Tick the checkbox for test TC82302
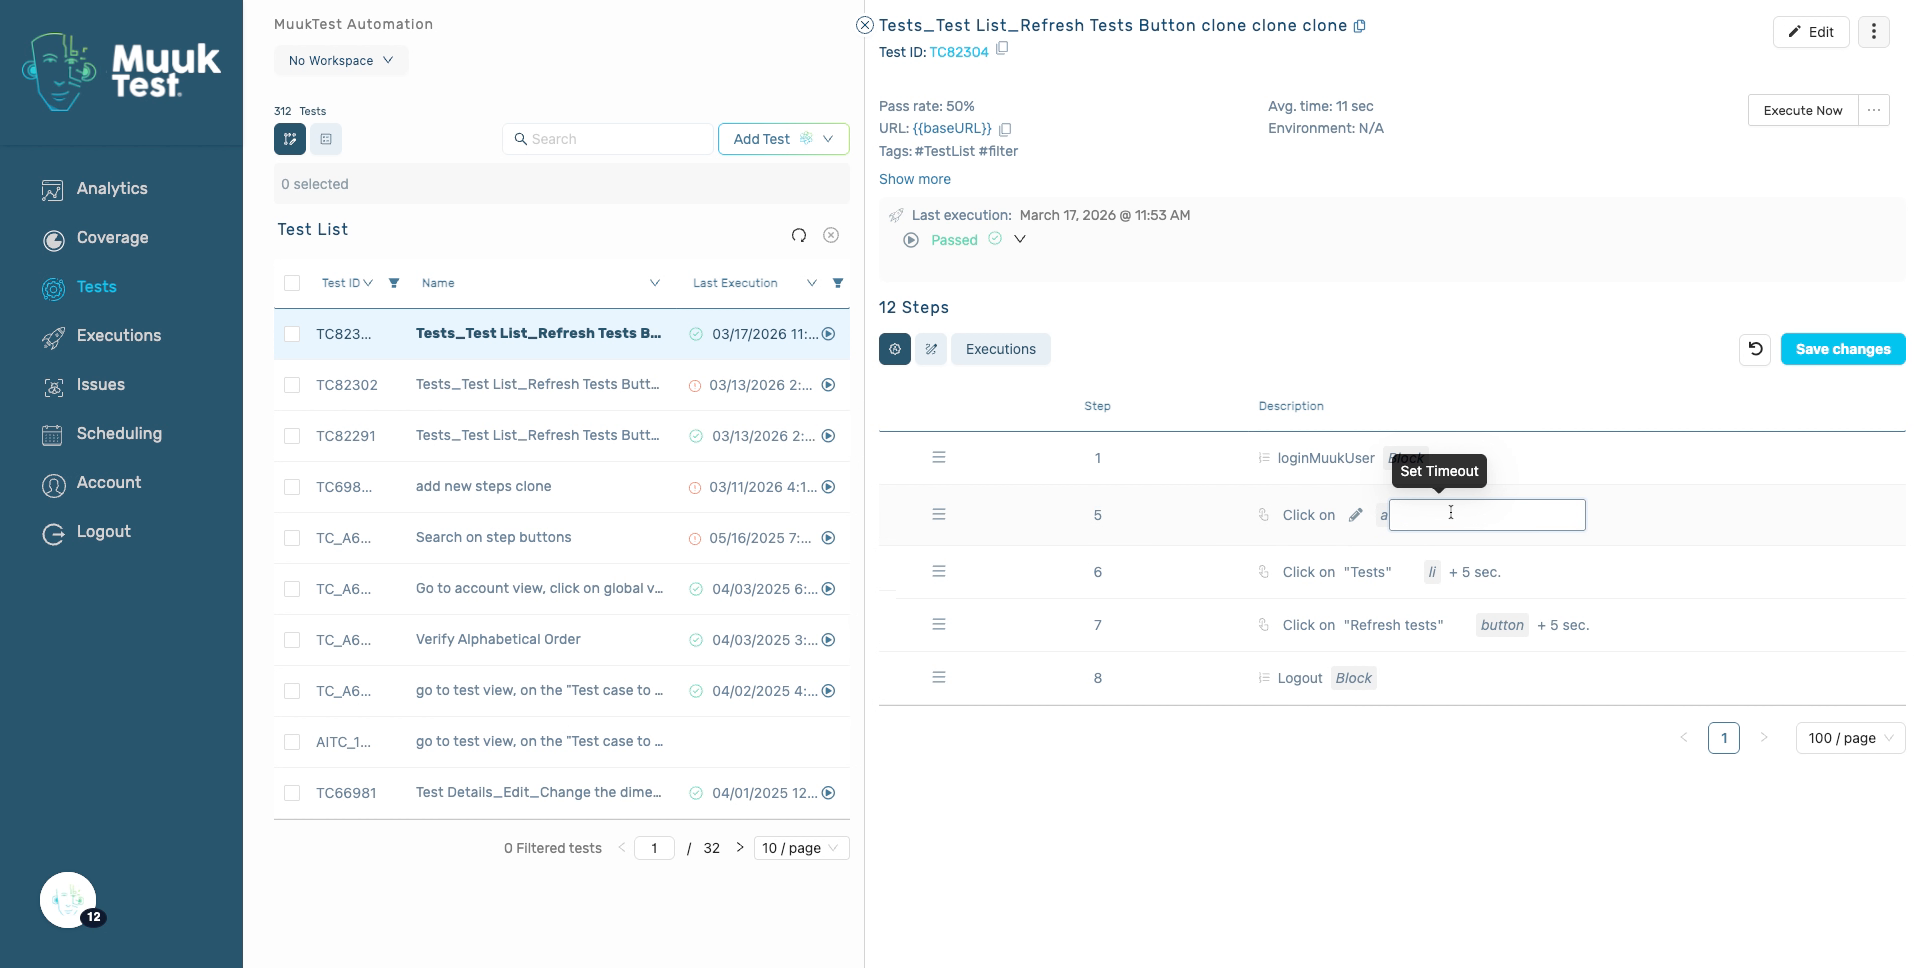This screenshot has height=968, width=1920. [292, 385]
